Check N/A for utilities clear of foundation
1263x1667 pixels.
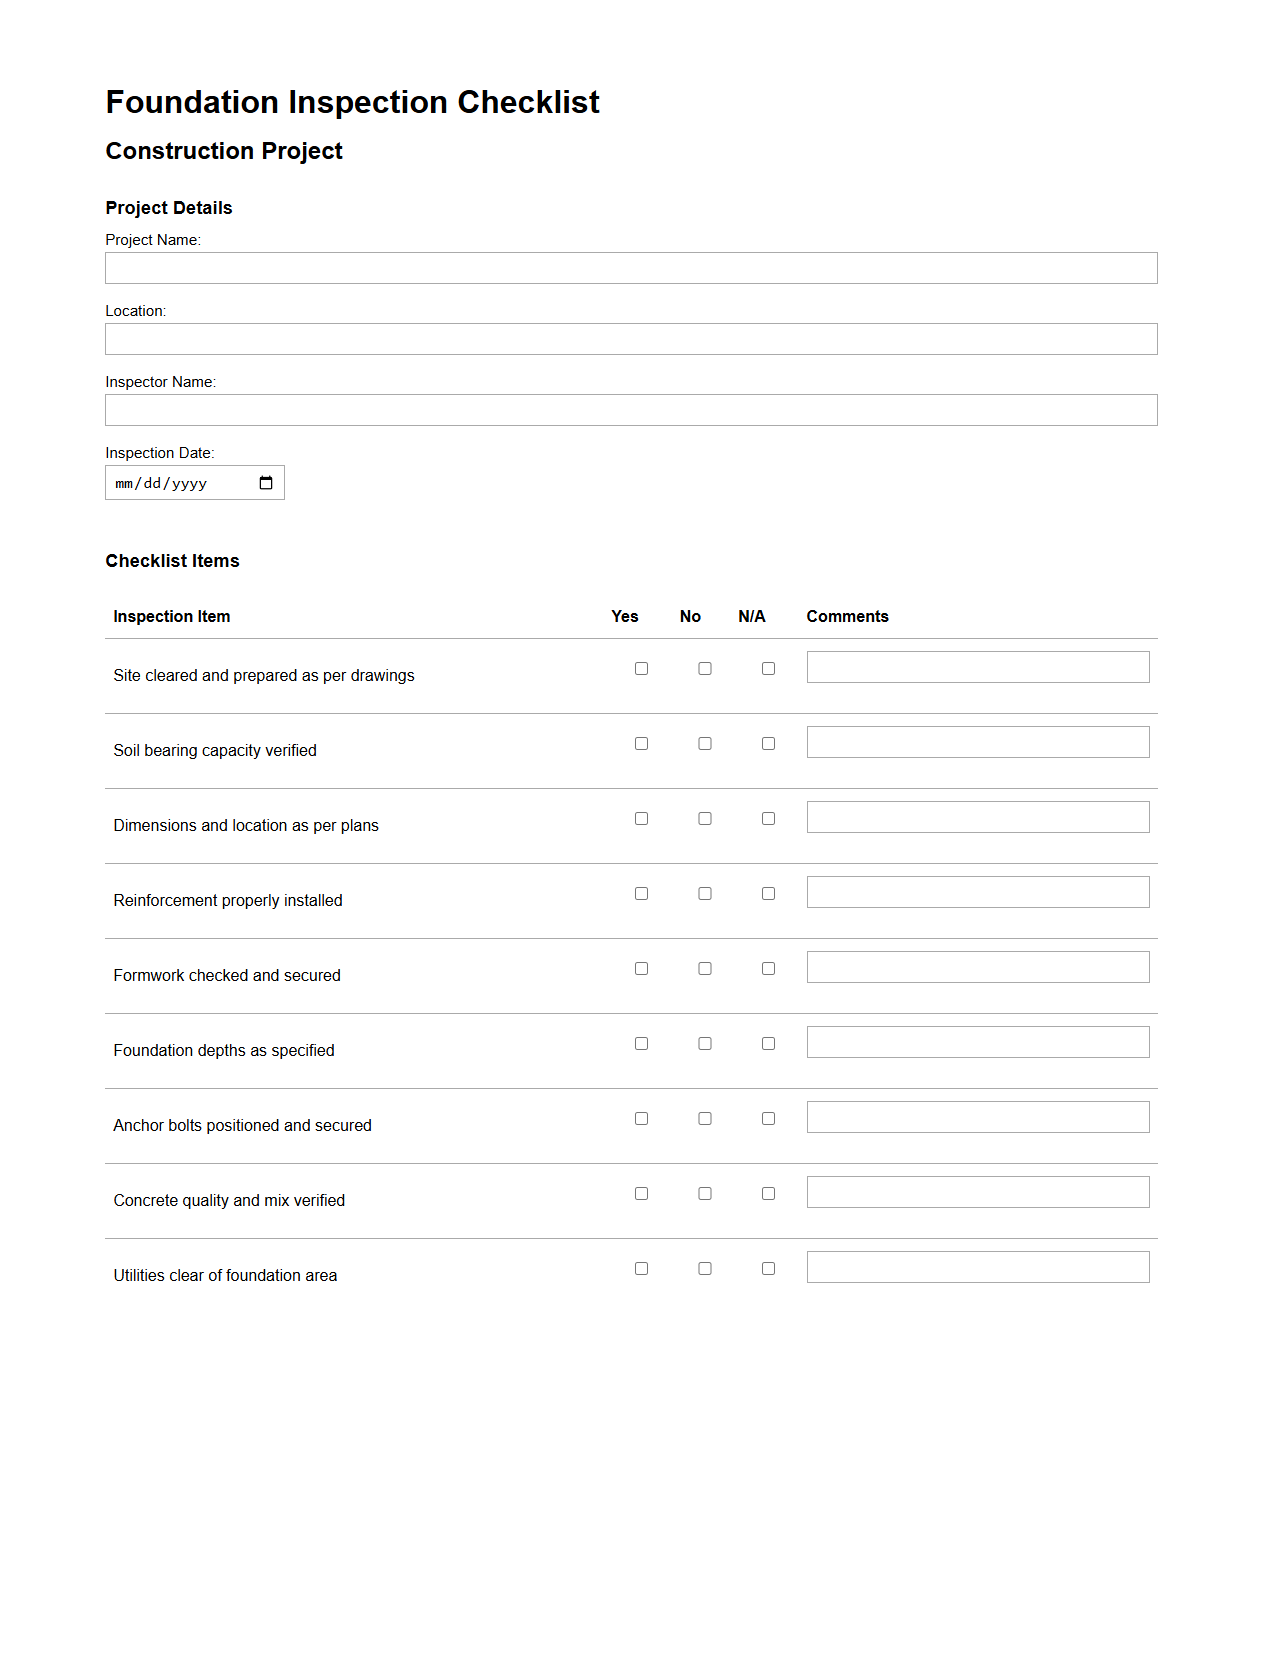pos(768,1267)
